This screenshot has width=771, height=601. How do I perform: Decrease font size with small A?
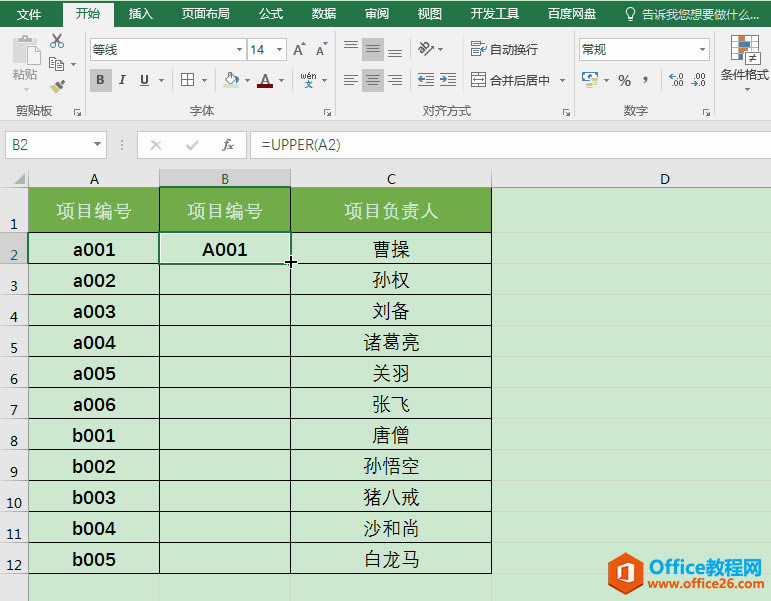point(321,50)
